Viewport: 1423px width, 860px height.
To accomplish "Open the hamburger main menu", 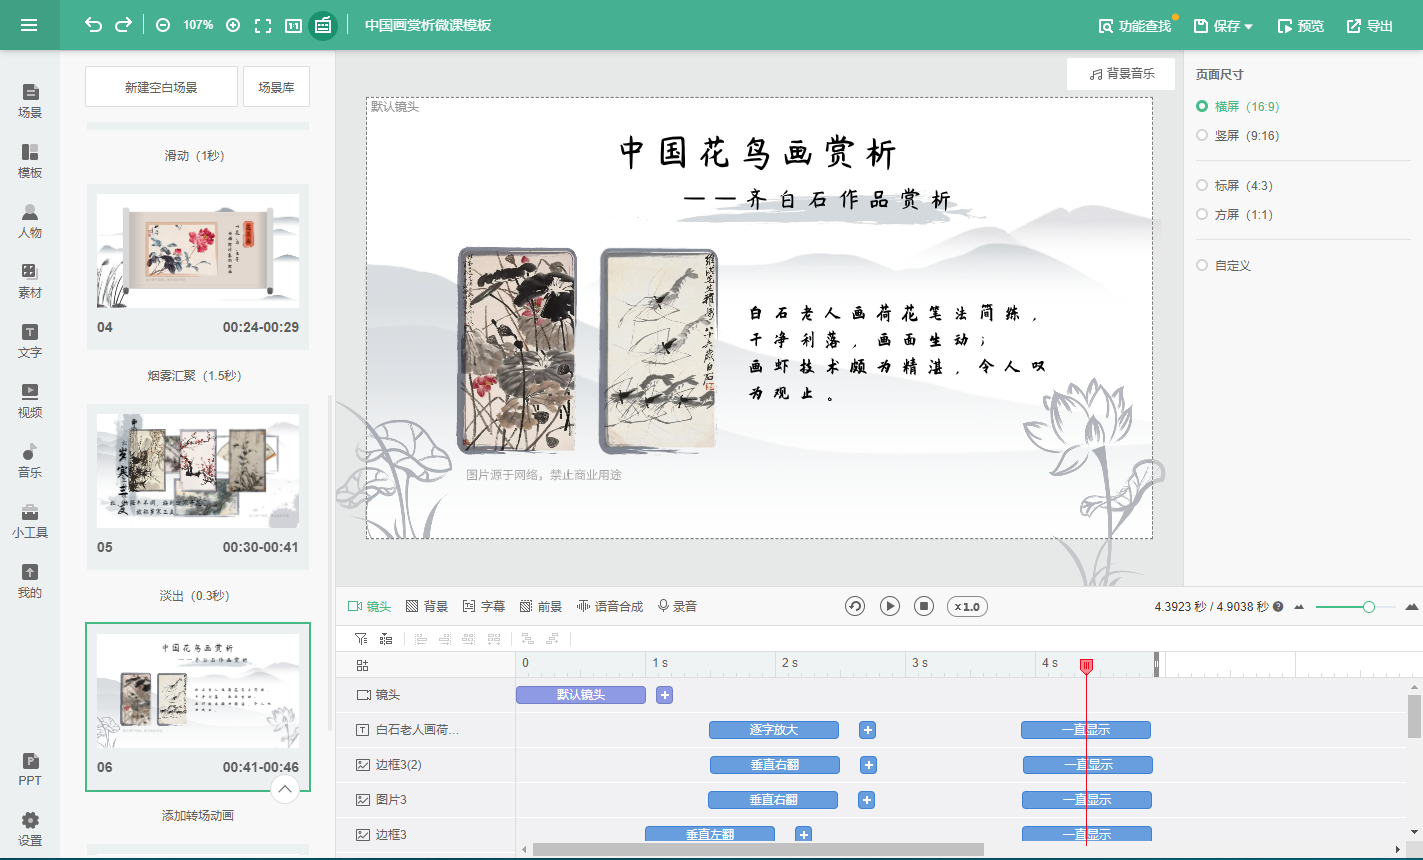I will [x=29, y=25].
